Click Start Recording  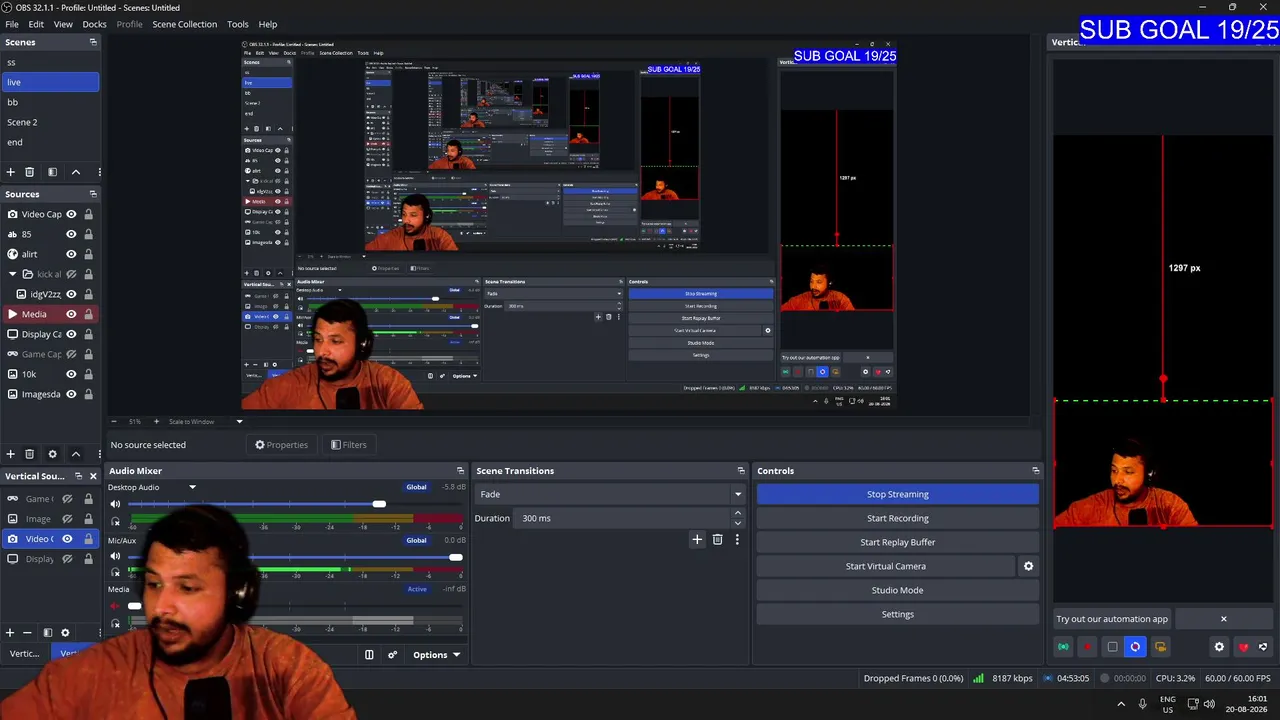point(898,518)
